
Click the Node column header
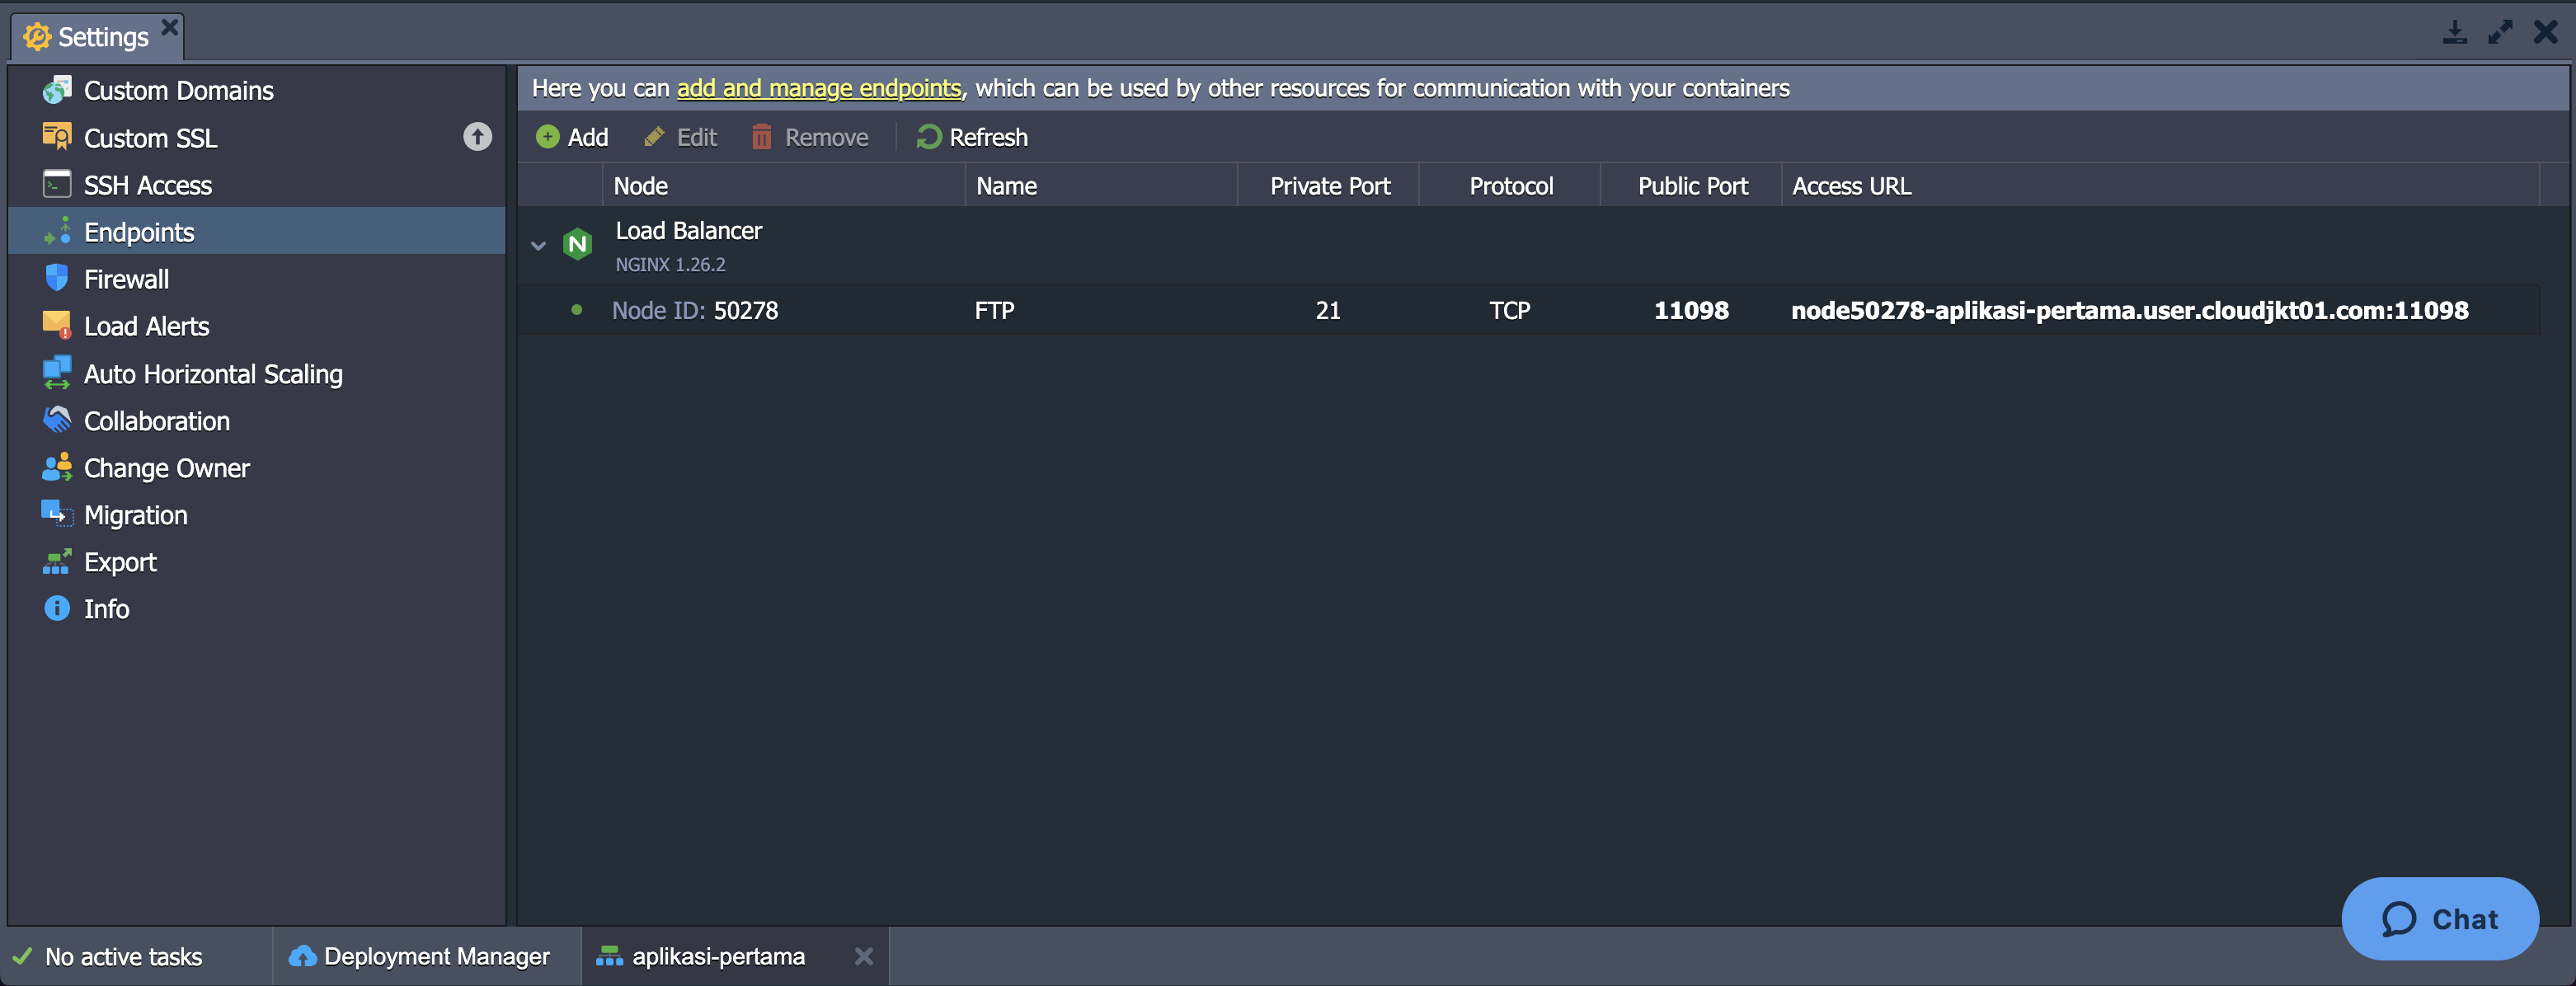click(x=783, y=185)
